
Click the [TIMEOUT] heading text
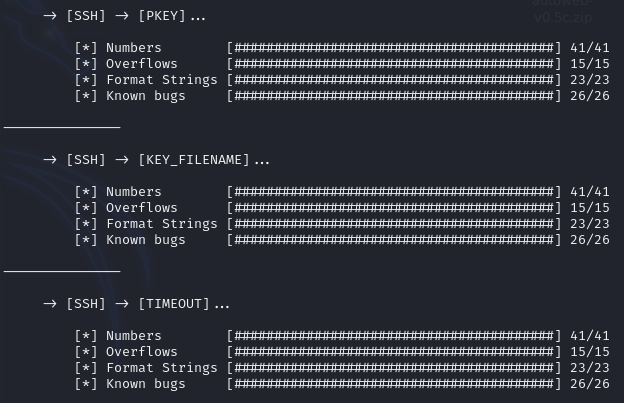click(174, 304)
